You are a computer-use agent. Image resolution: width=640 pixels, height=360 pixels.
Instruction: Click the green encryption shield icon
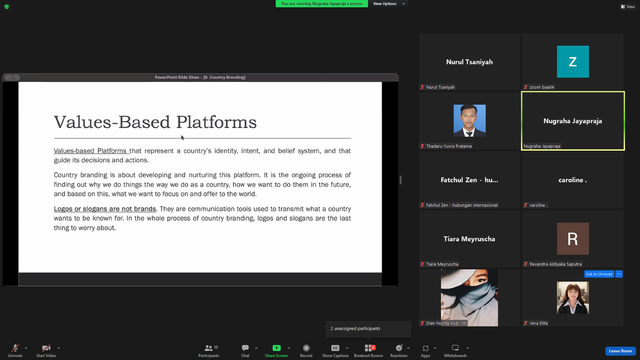coord(7,7)
